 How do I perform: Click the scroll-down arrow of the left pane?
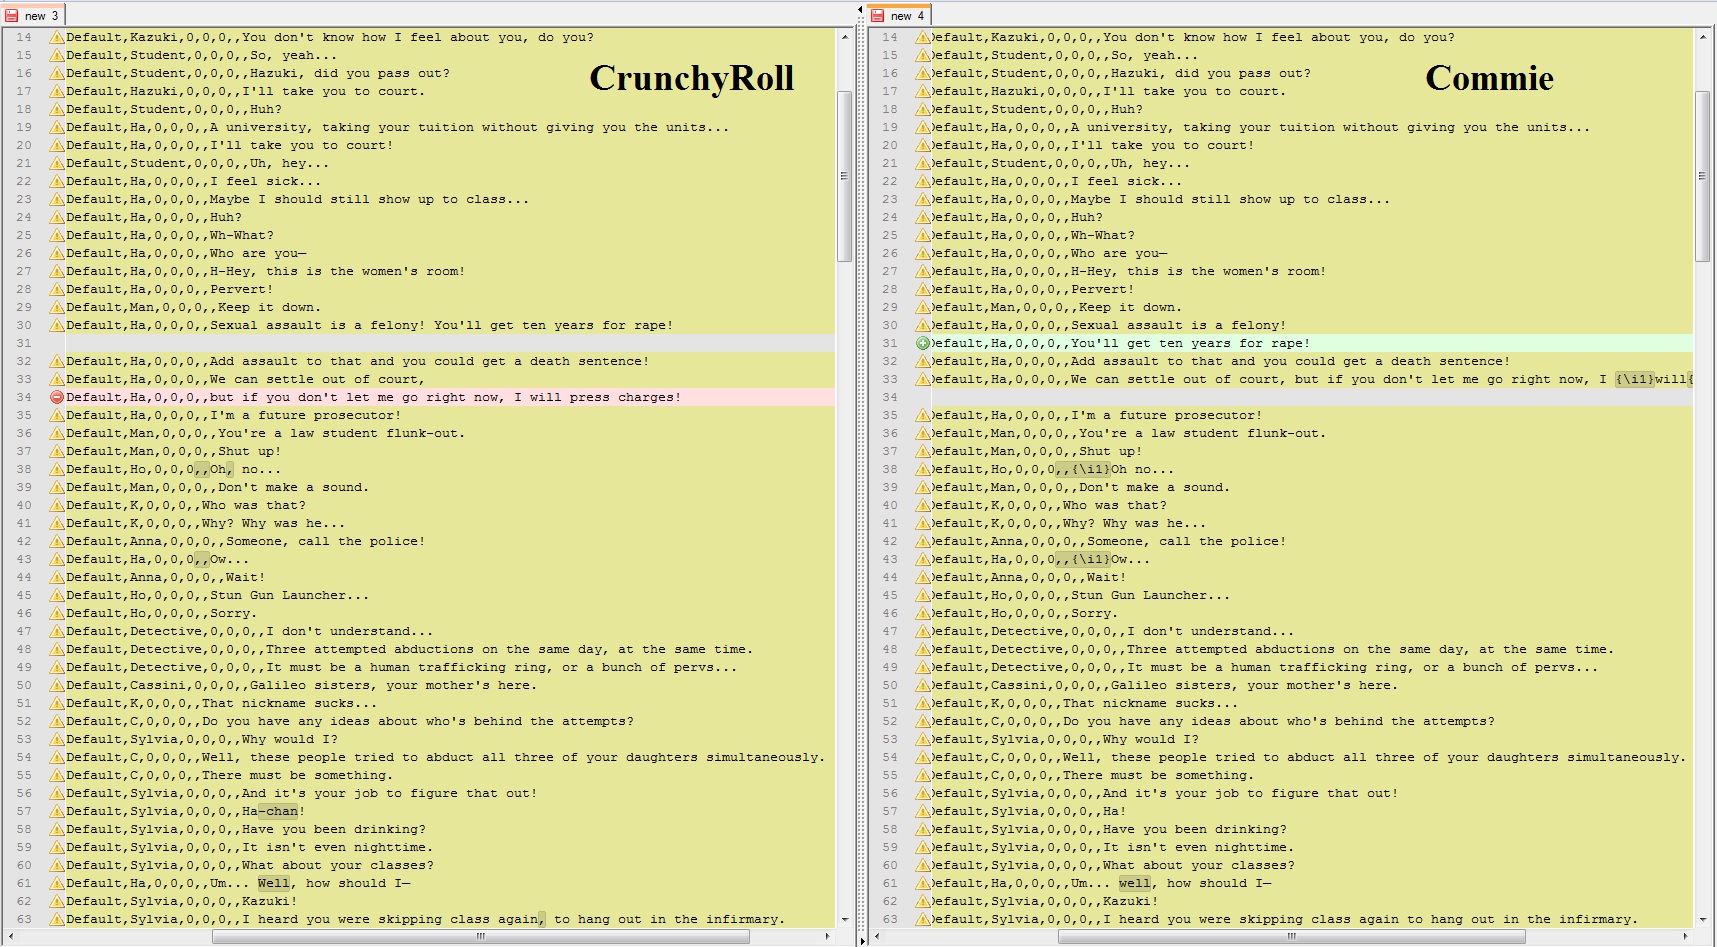pos(844,919)
